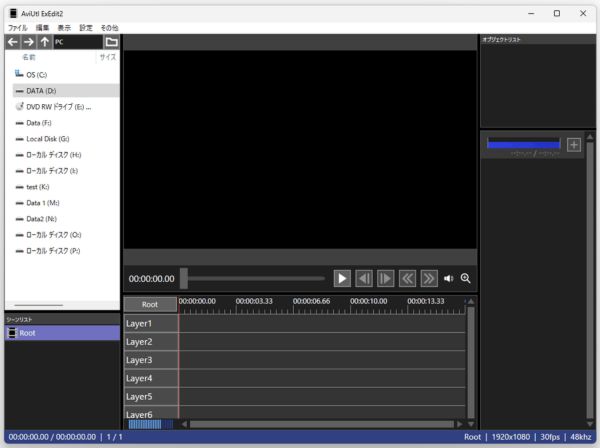This screenshot has height=448, width=600.
Task: Select the ローカル ディスク (O:) drive
Action: point(66,235)
